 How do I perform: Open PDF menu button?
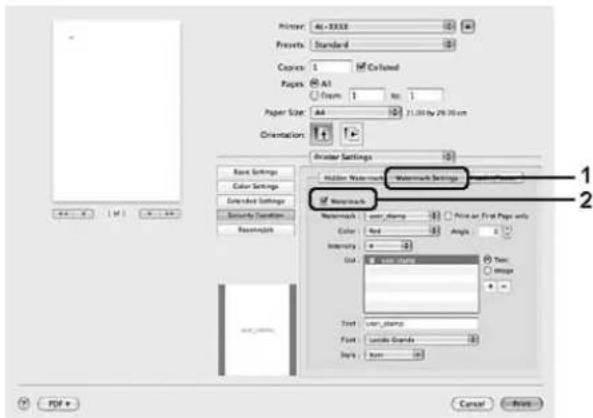click(59, 404)
